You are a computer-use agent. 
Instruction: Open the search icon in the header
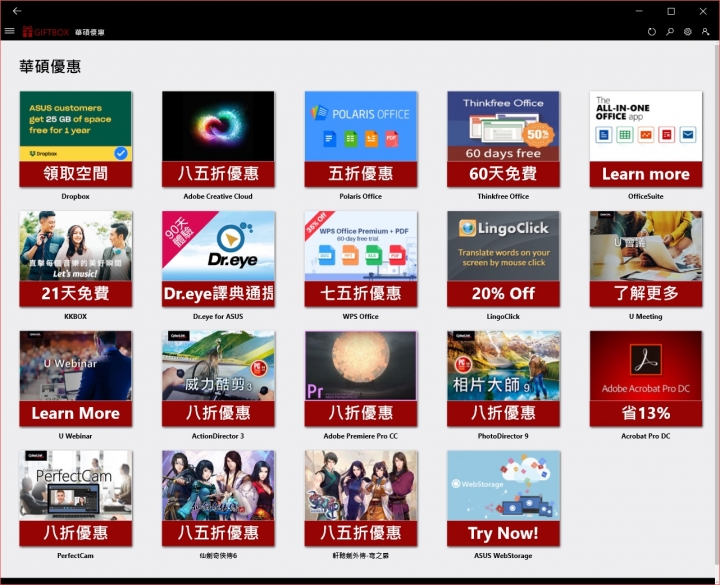pyautogui.click(x=670, y=32)
